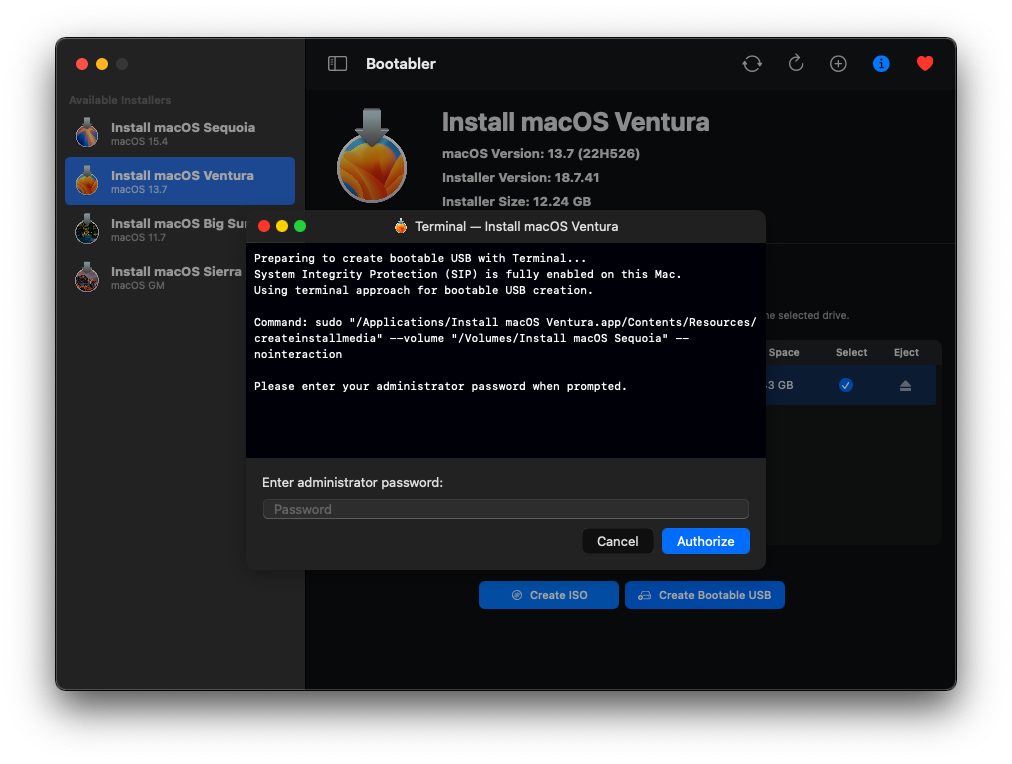Select Install macOS Ventura in sidebar
The width and height of the screenshot is (1012, 764).
(180, 181)
